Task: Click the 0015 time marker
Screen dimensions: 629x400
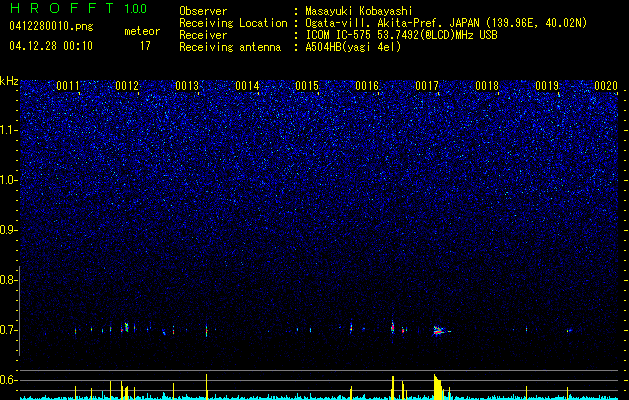Action: (x=307, y=86)
